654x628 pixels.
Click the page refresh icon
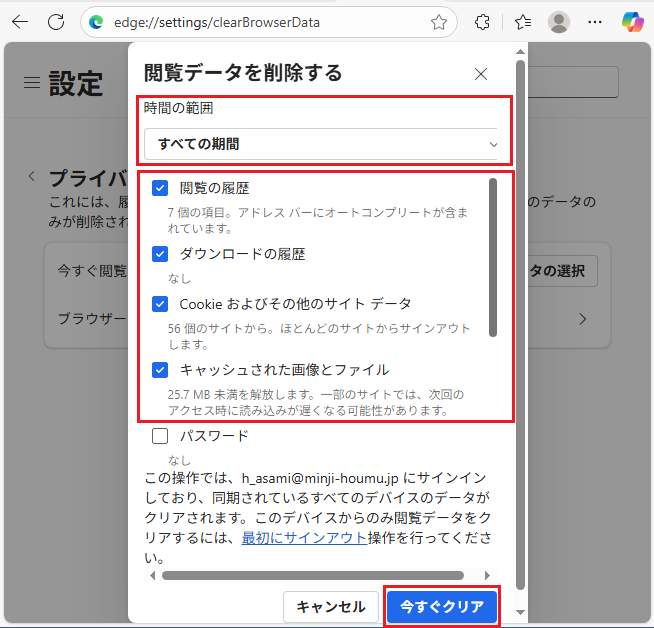point(55,22)
